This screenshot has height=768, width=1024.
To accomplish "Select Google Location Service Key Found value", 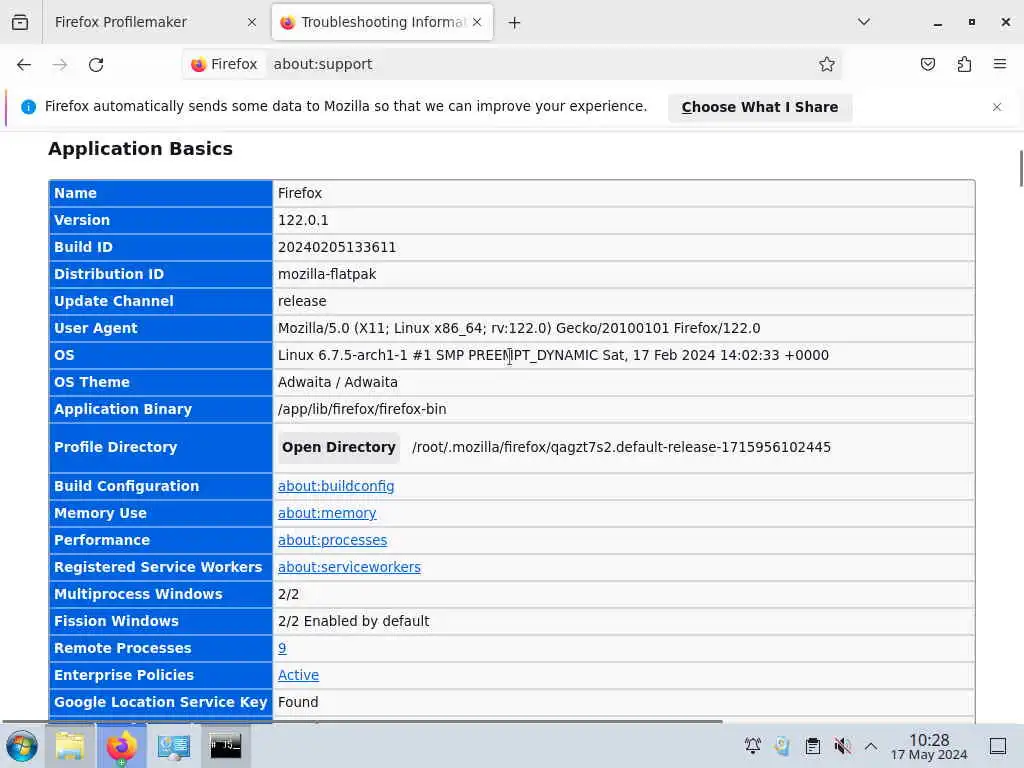I will point(298,702).
